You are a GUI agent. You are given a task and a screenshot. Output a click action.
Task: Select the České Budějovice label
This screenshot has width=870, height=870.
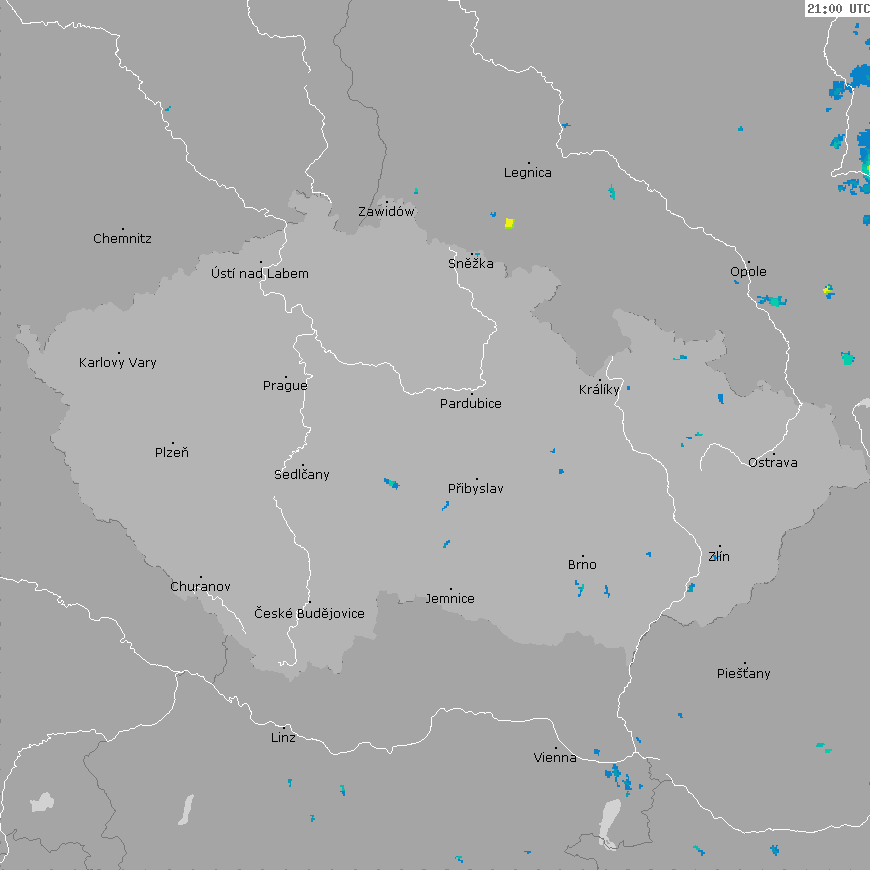click(309, 613)
